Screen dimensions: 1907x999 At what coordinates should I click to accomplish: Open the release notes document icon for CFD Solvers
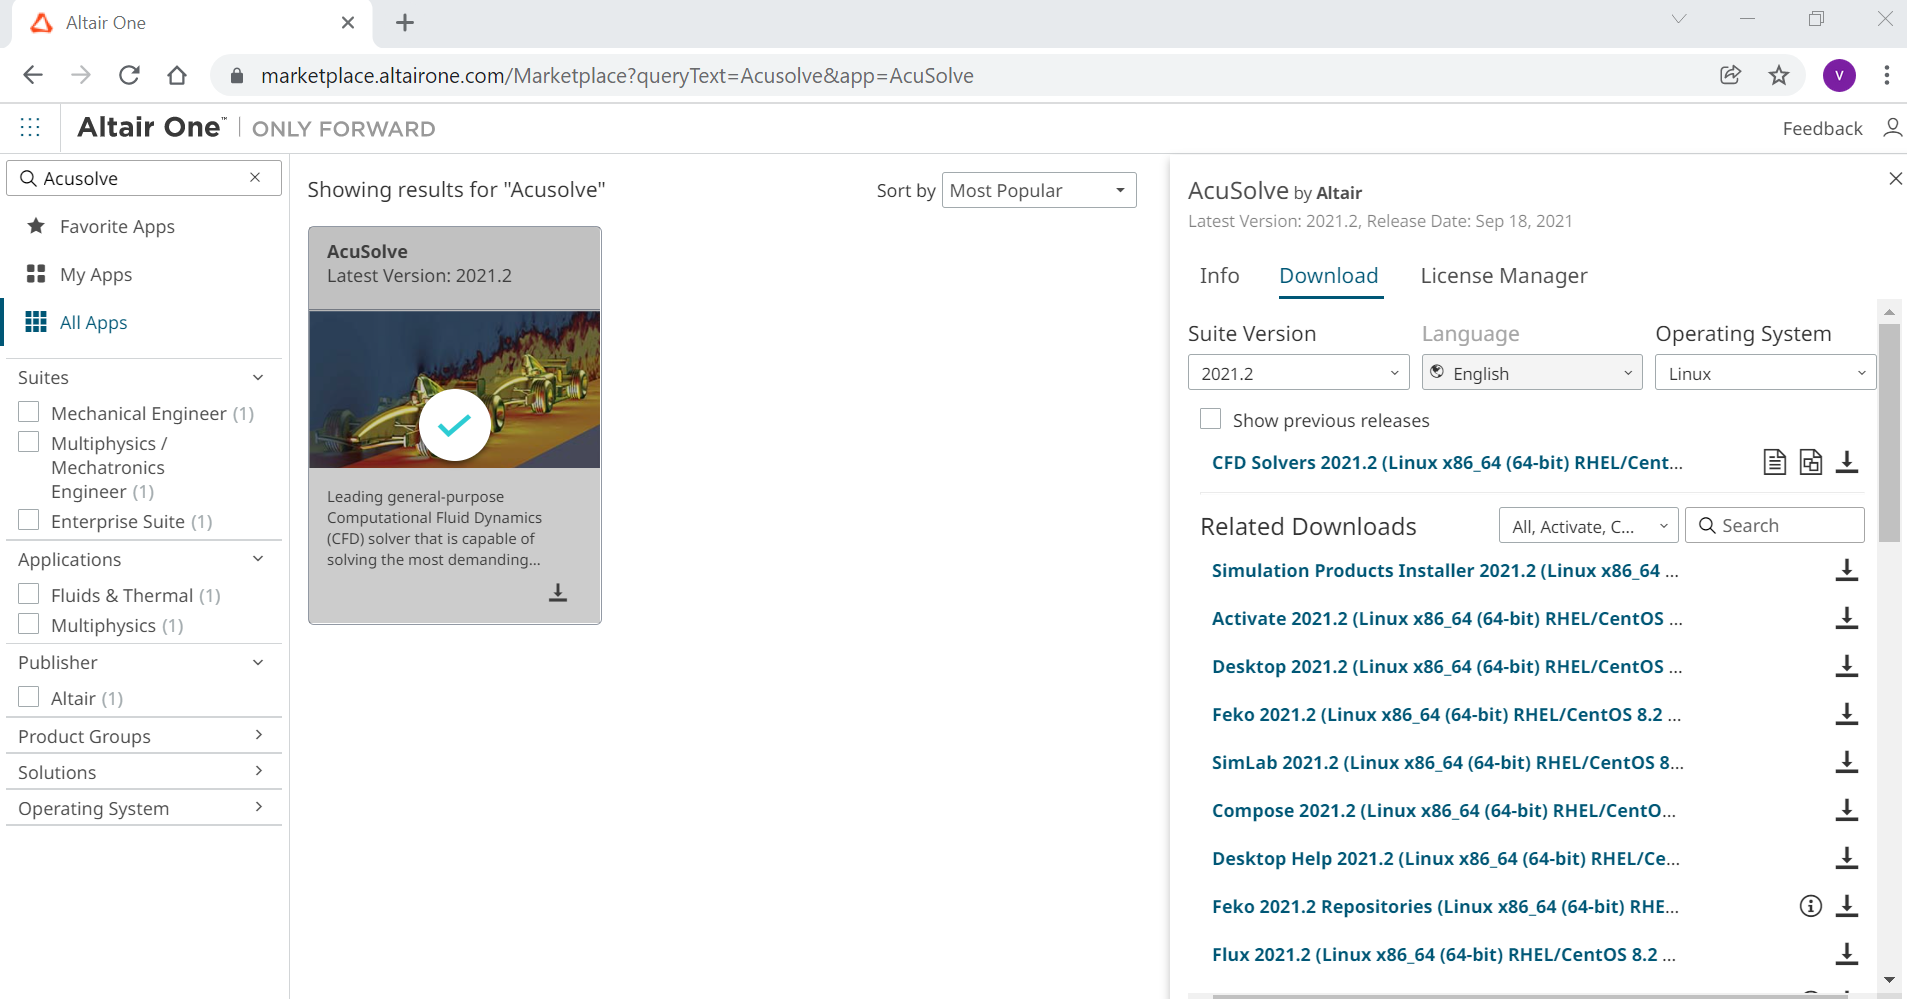[1774, 462]
